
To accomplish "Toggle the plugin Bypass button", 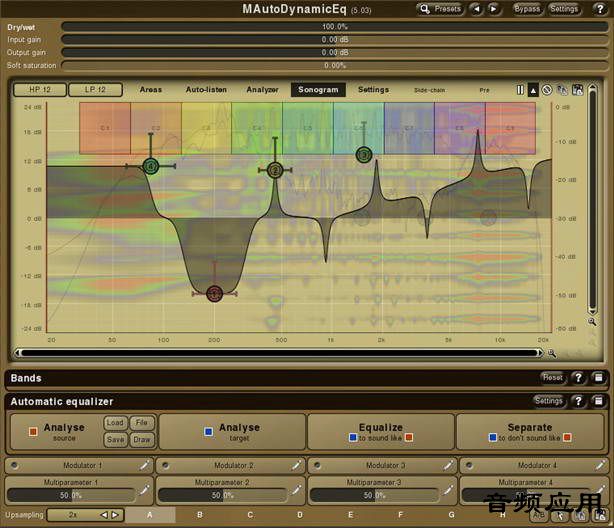I will [x=527, y=9].
